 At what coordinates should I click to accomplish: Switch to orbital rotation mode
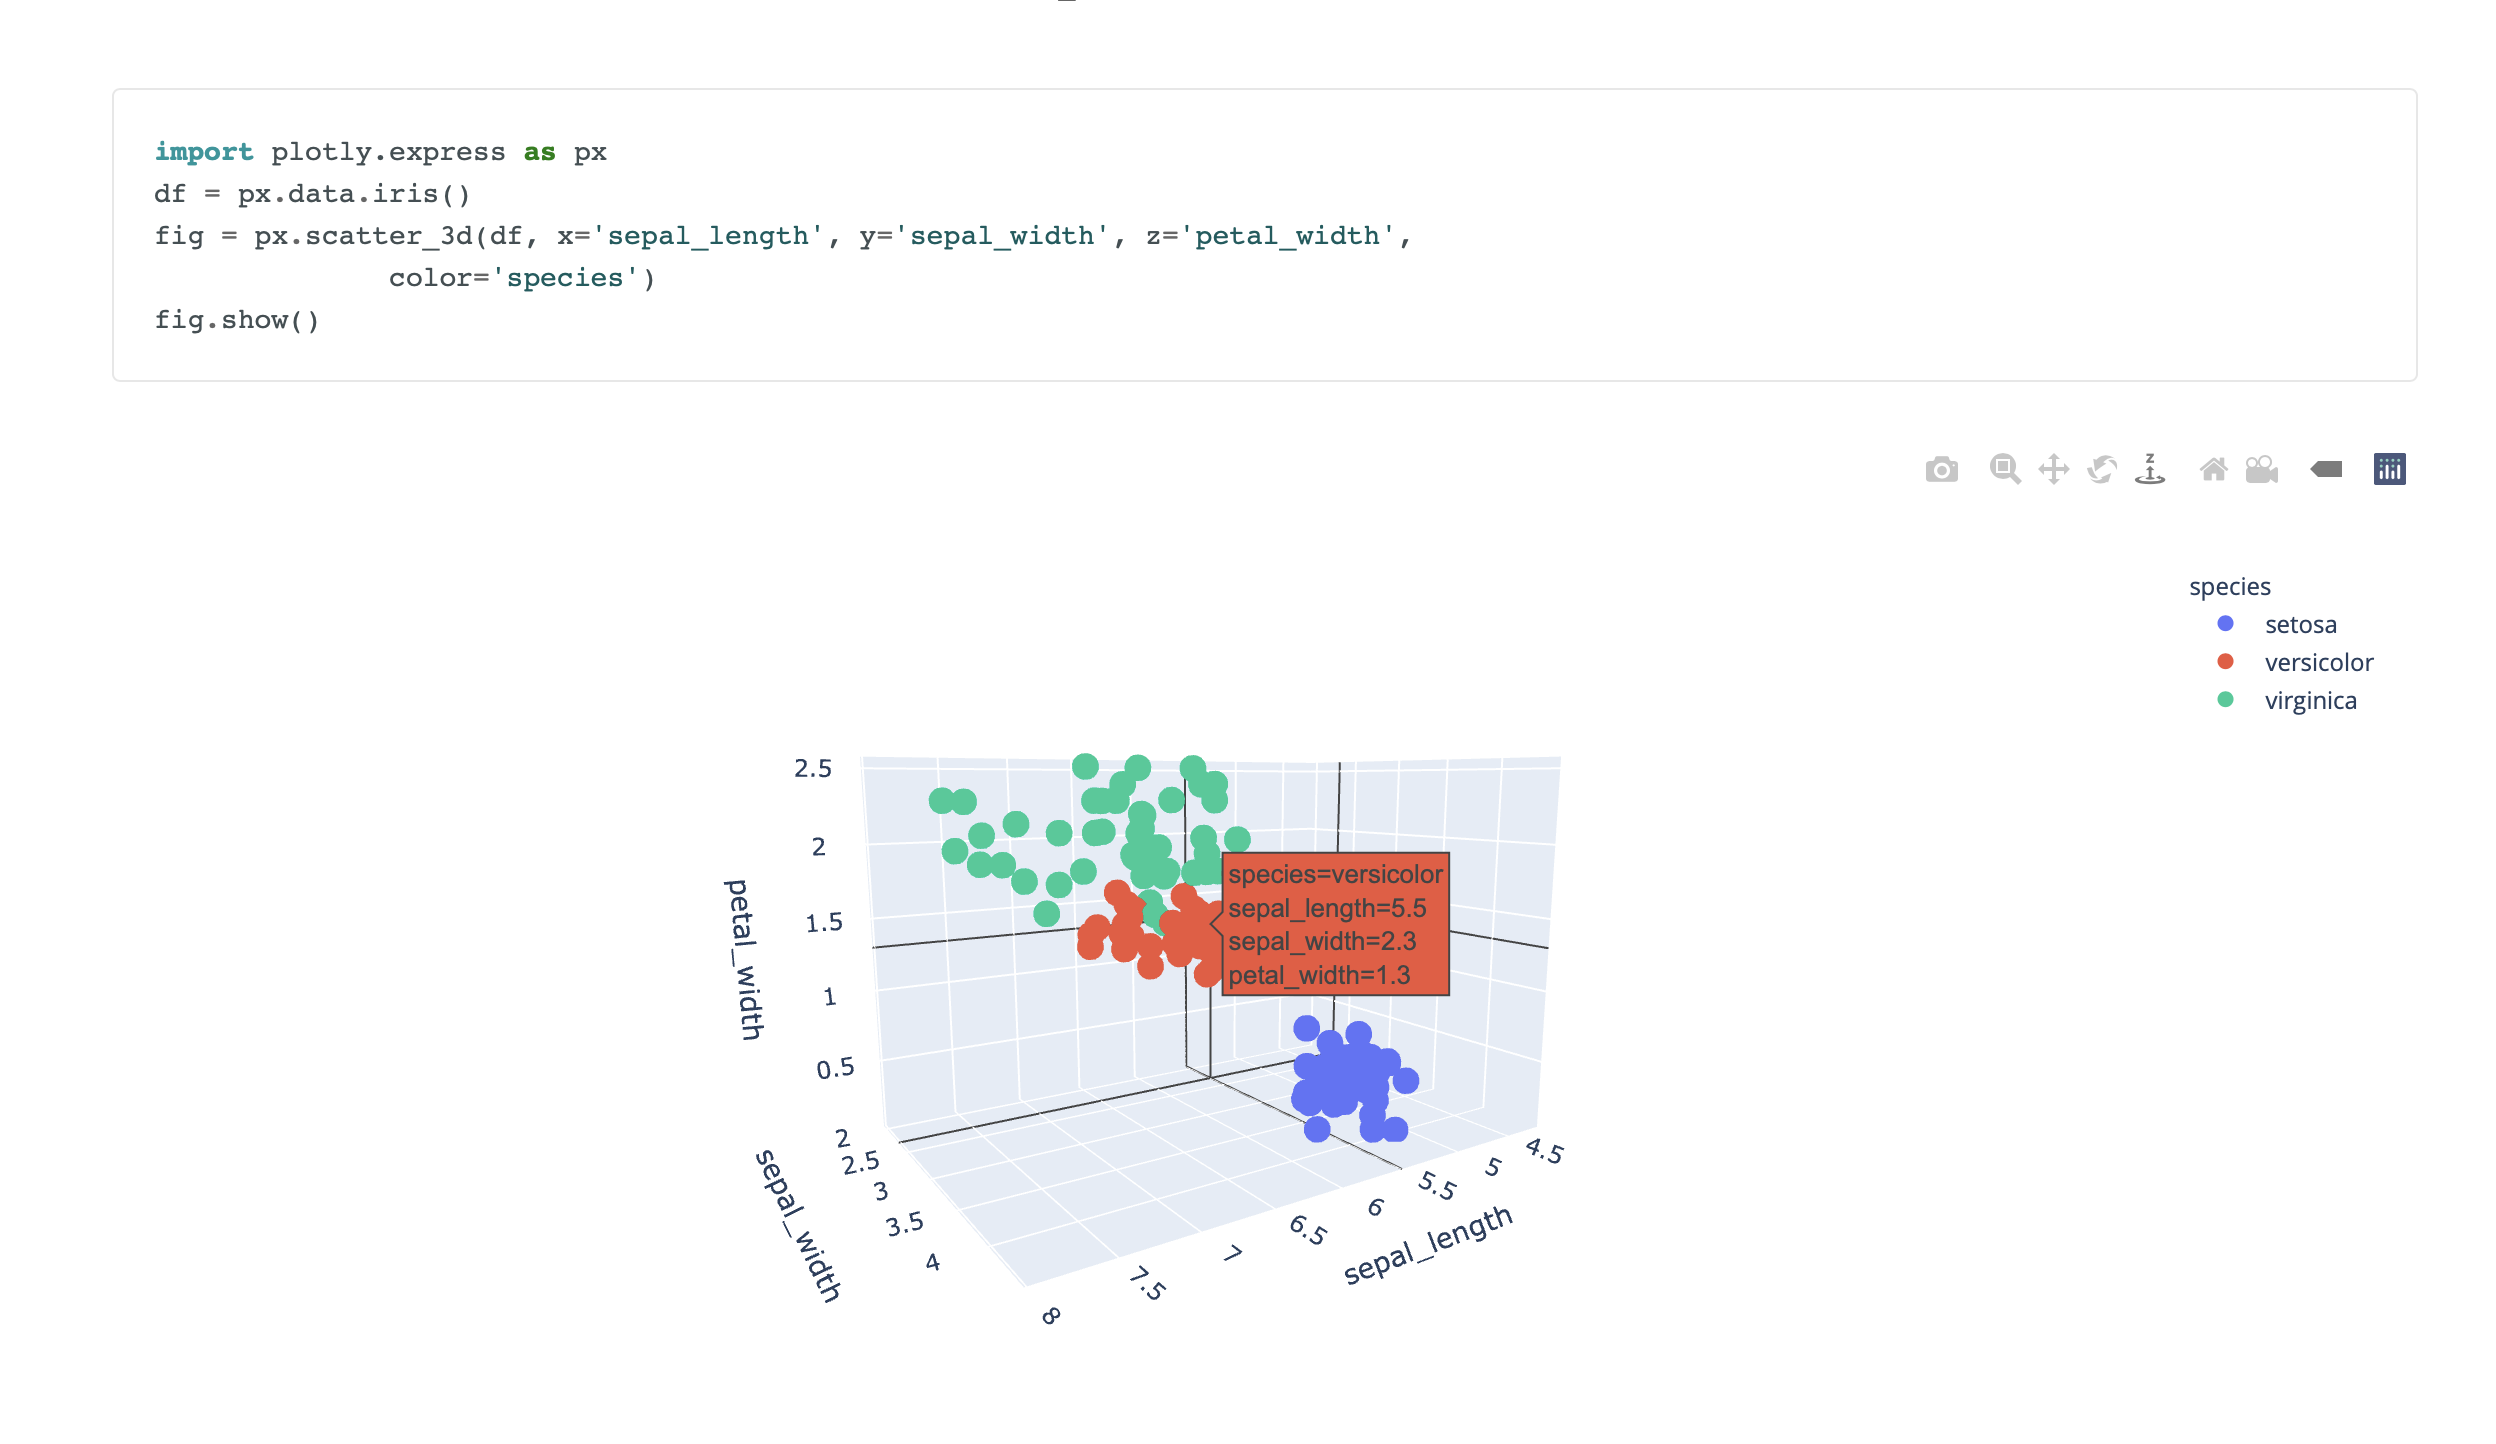tap(2101, 468)
